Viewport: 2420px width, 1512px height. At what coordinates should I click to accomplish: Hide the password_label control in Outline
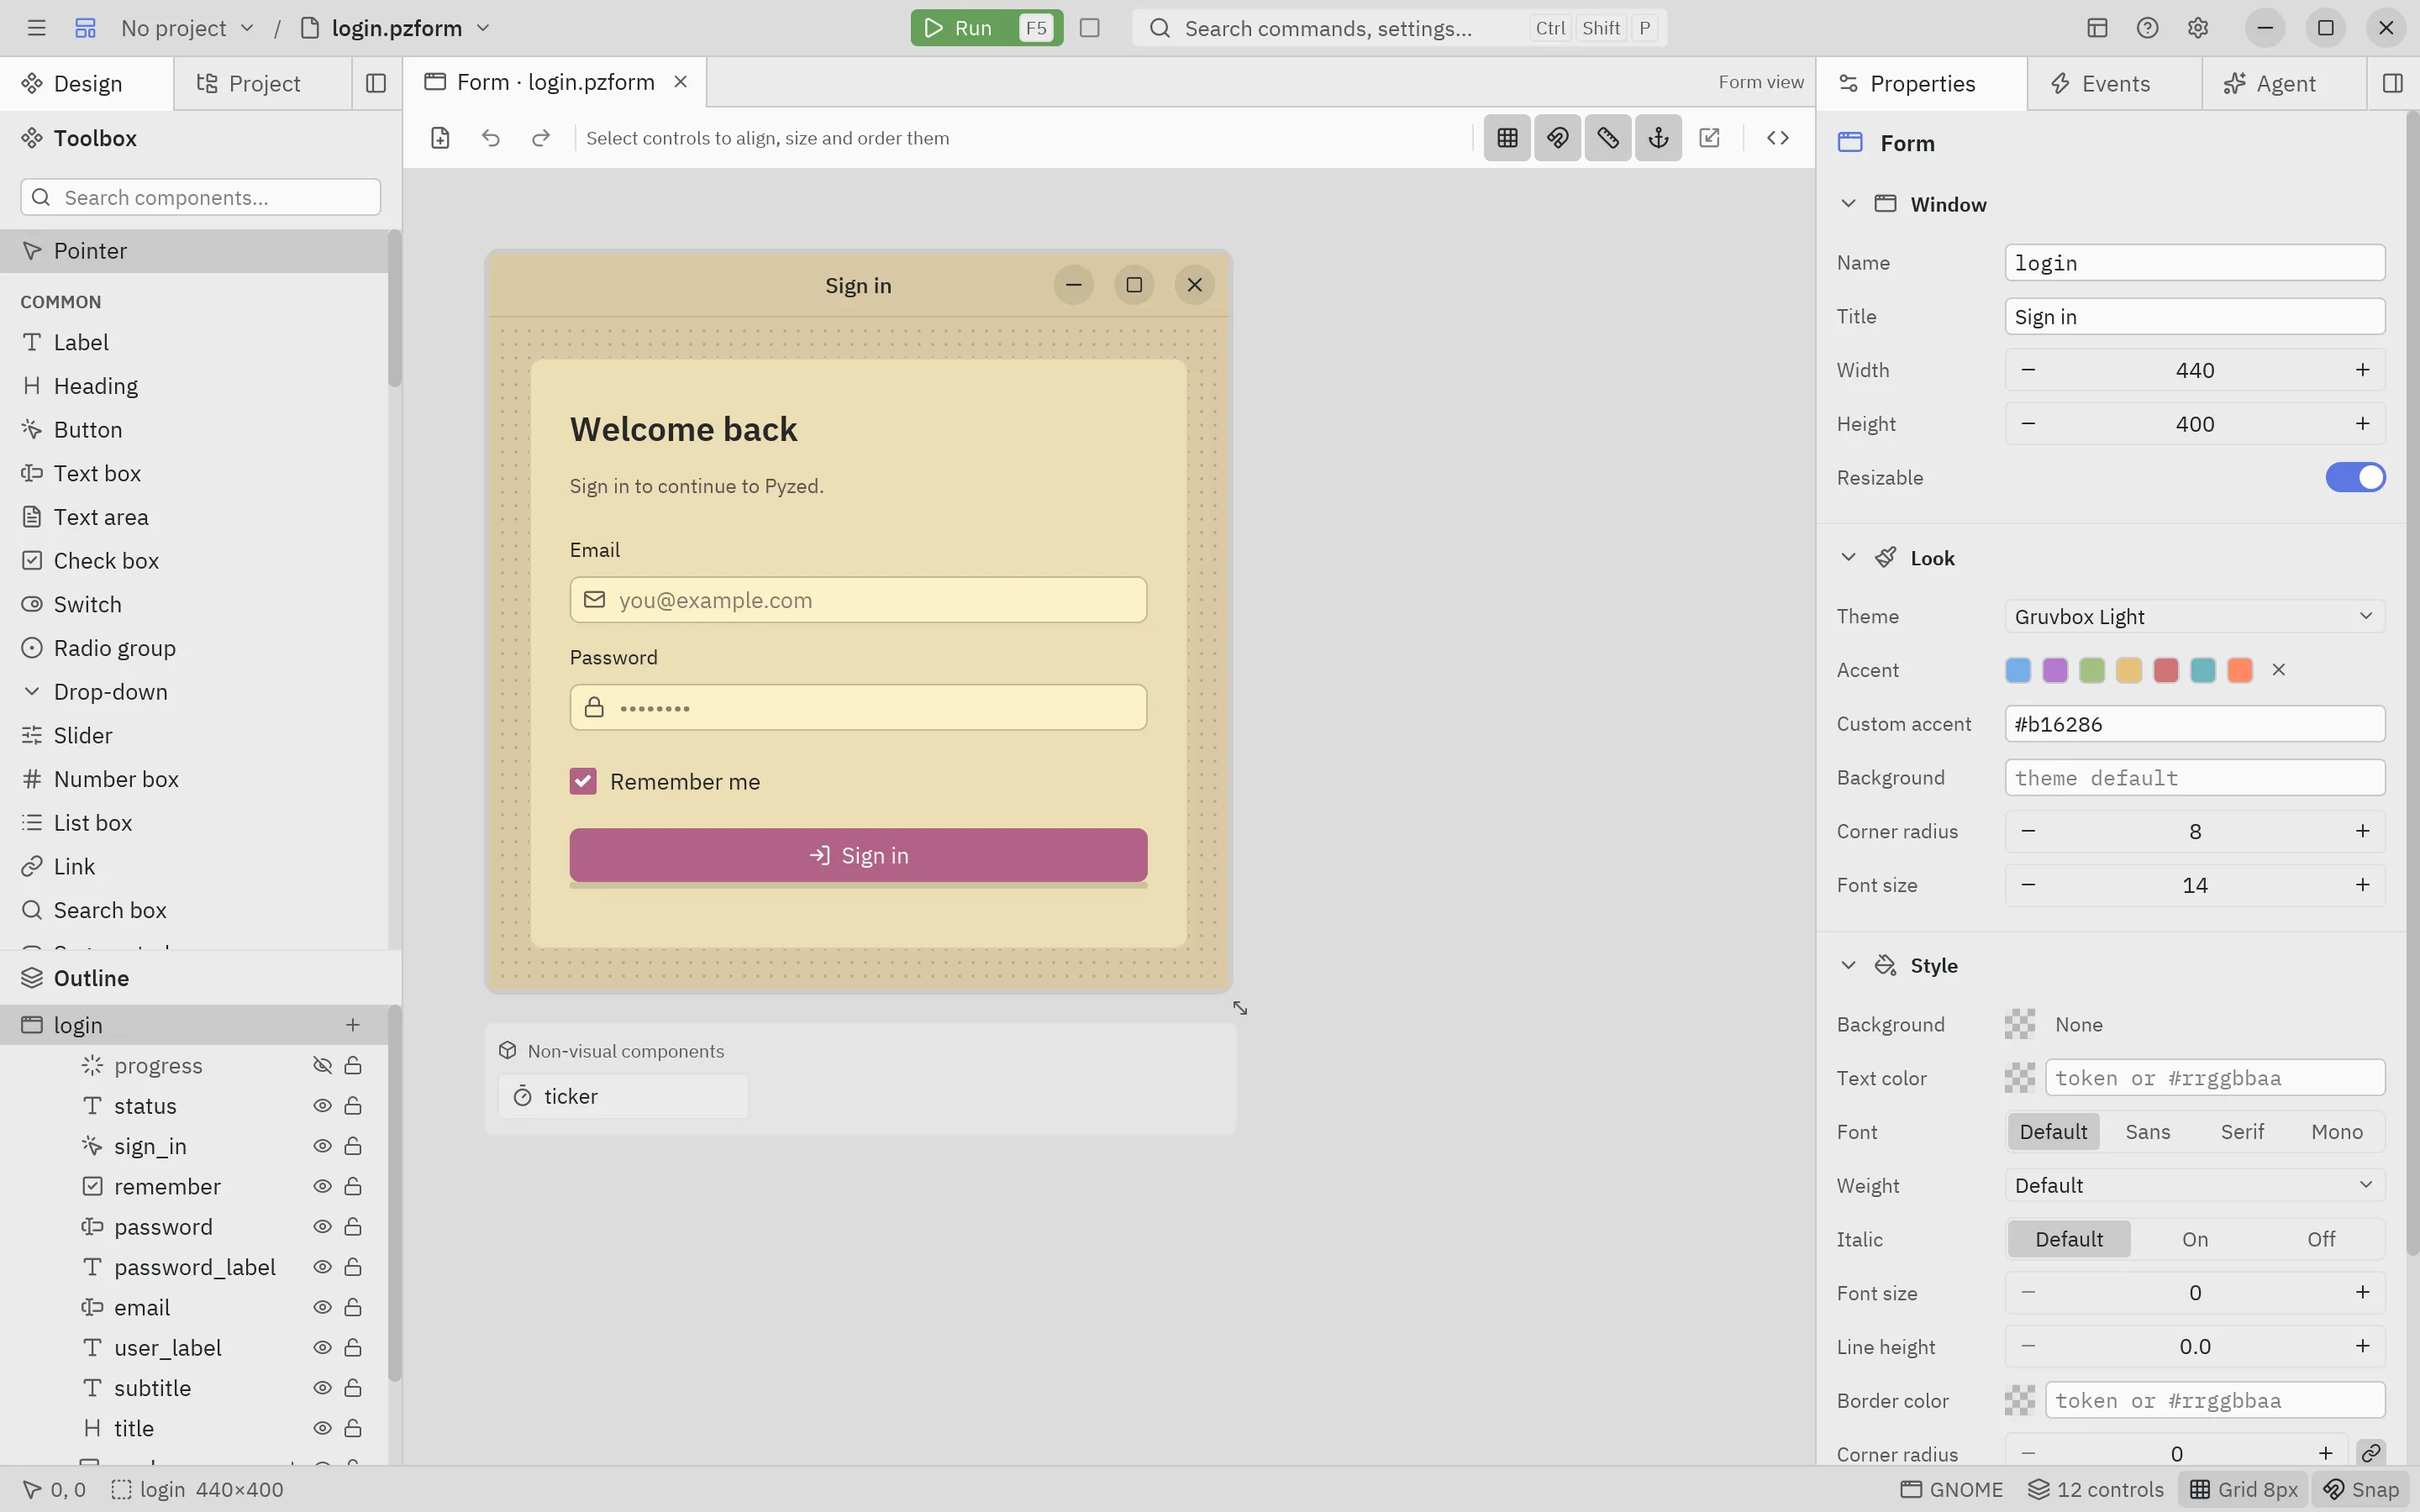(x=322, y=1267)
